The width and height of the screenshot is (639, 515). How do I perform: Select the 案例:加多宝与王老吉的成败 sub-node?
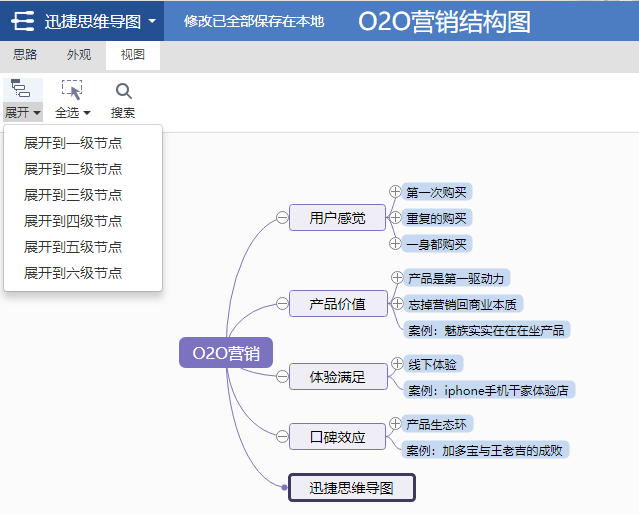point(485,450)
